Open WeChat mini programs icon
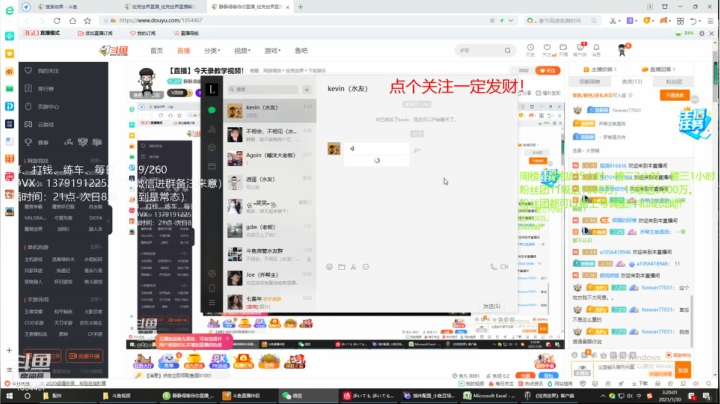720x404 pixels. [x=212, y=274]
